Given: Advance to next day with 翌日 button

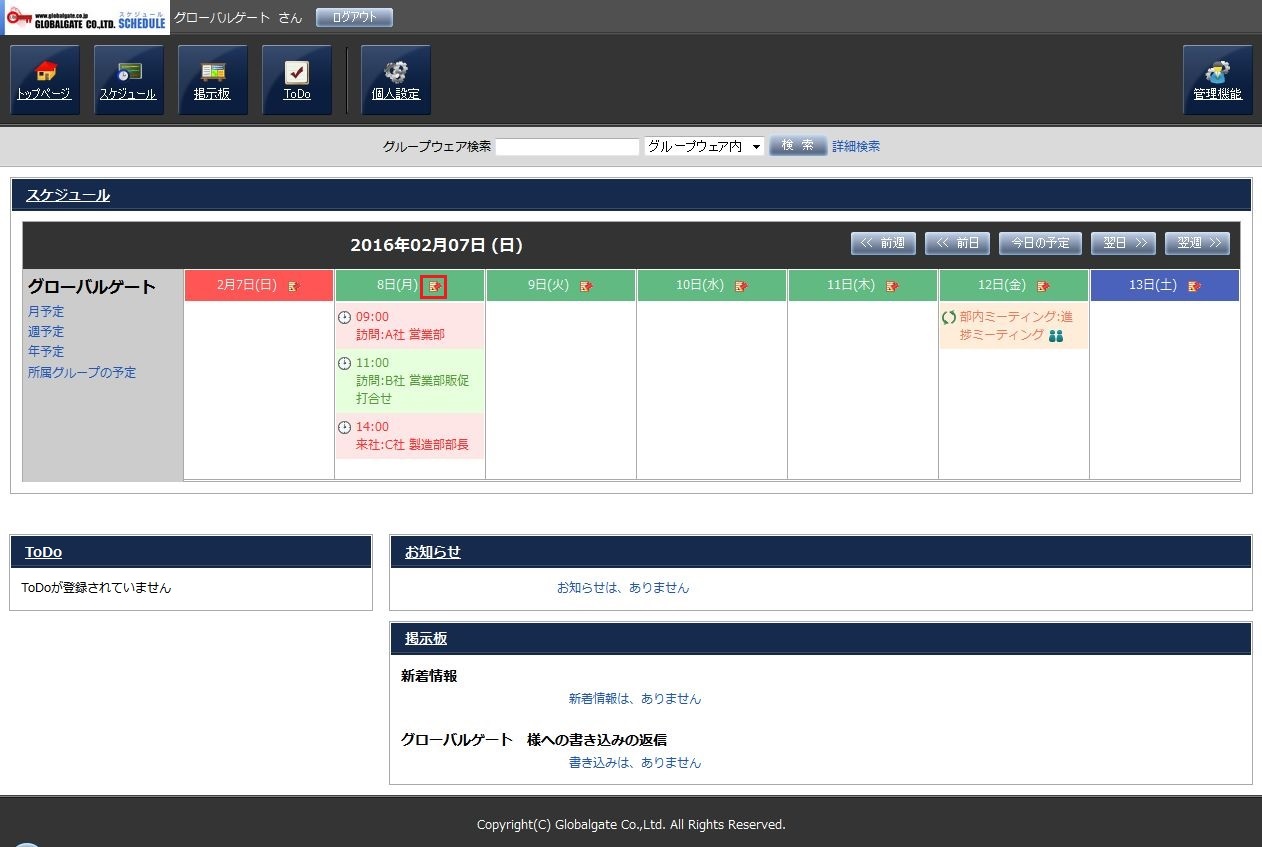Looking at the screenshot, I should click(x=1123, y=243).
